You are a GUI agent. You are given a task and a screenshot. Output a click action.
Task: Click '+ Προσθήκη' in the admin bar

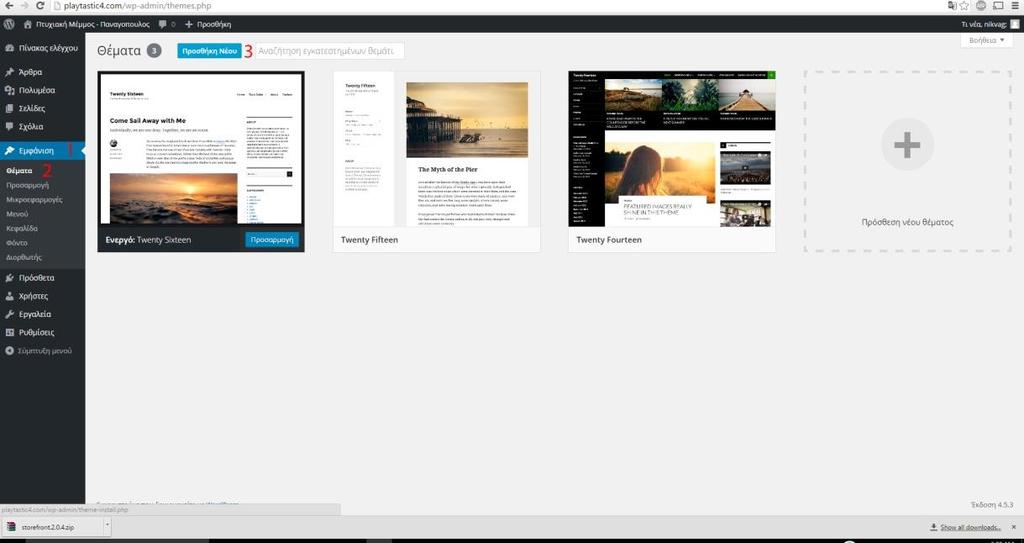[208, 24]
